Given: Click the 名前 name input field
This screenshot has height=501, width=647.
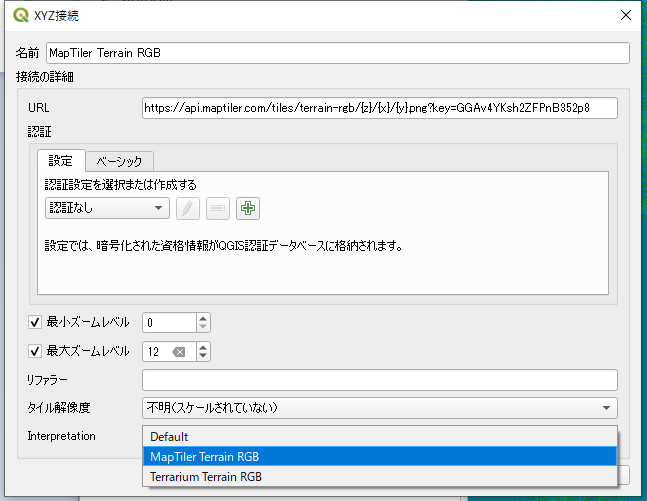Looking at the screenshot, I should [x=338, y=53].
